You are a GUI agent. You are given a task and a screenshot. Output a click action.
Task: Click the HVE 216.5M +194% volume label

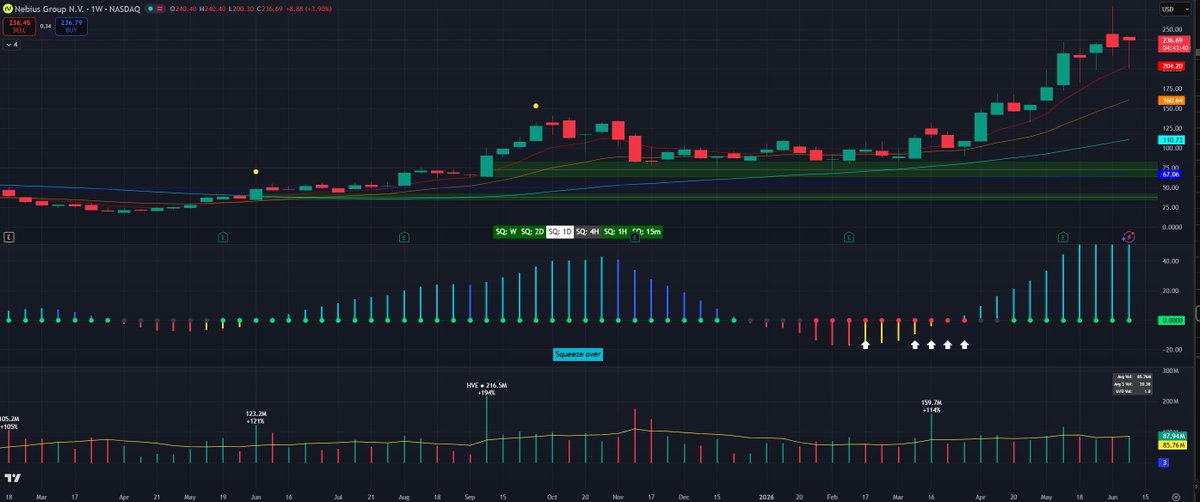point(487,388)
